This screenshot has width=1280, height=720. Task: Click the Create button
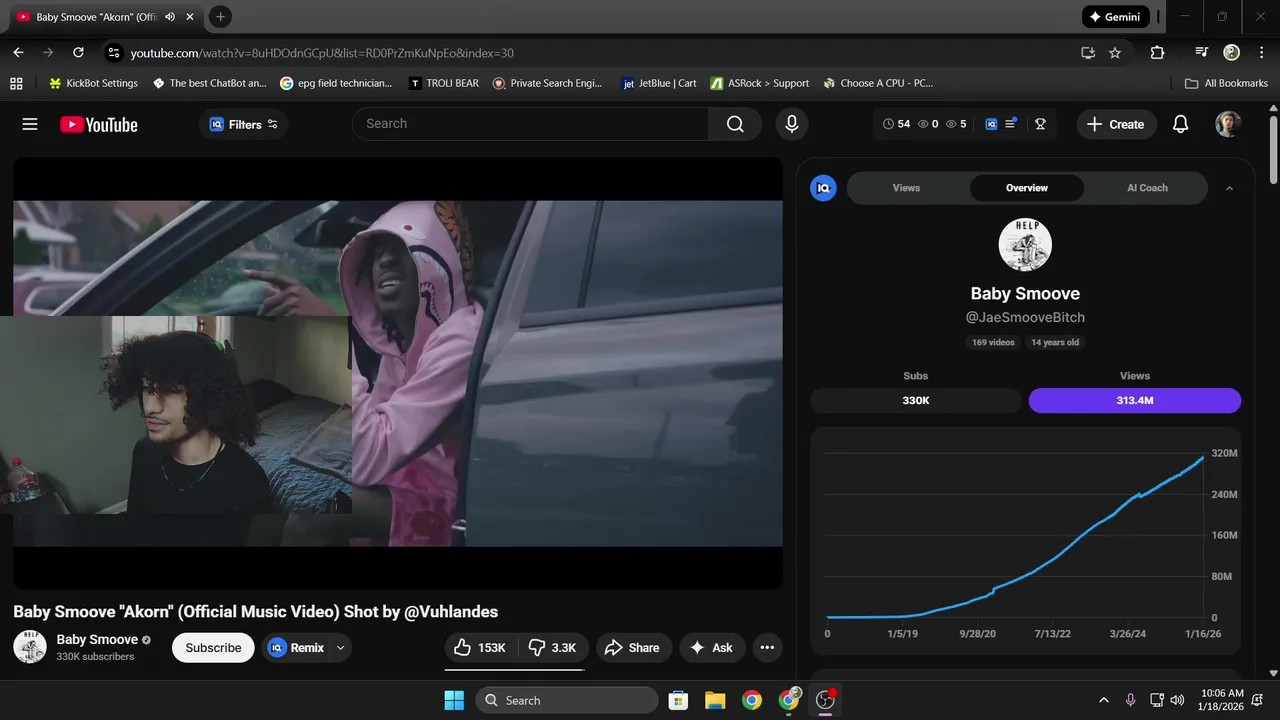(x=1116, y=124)
